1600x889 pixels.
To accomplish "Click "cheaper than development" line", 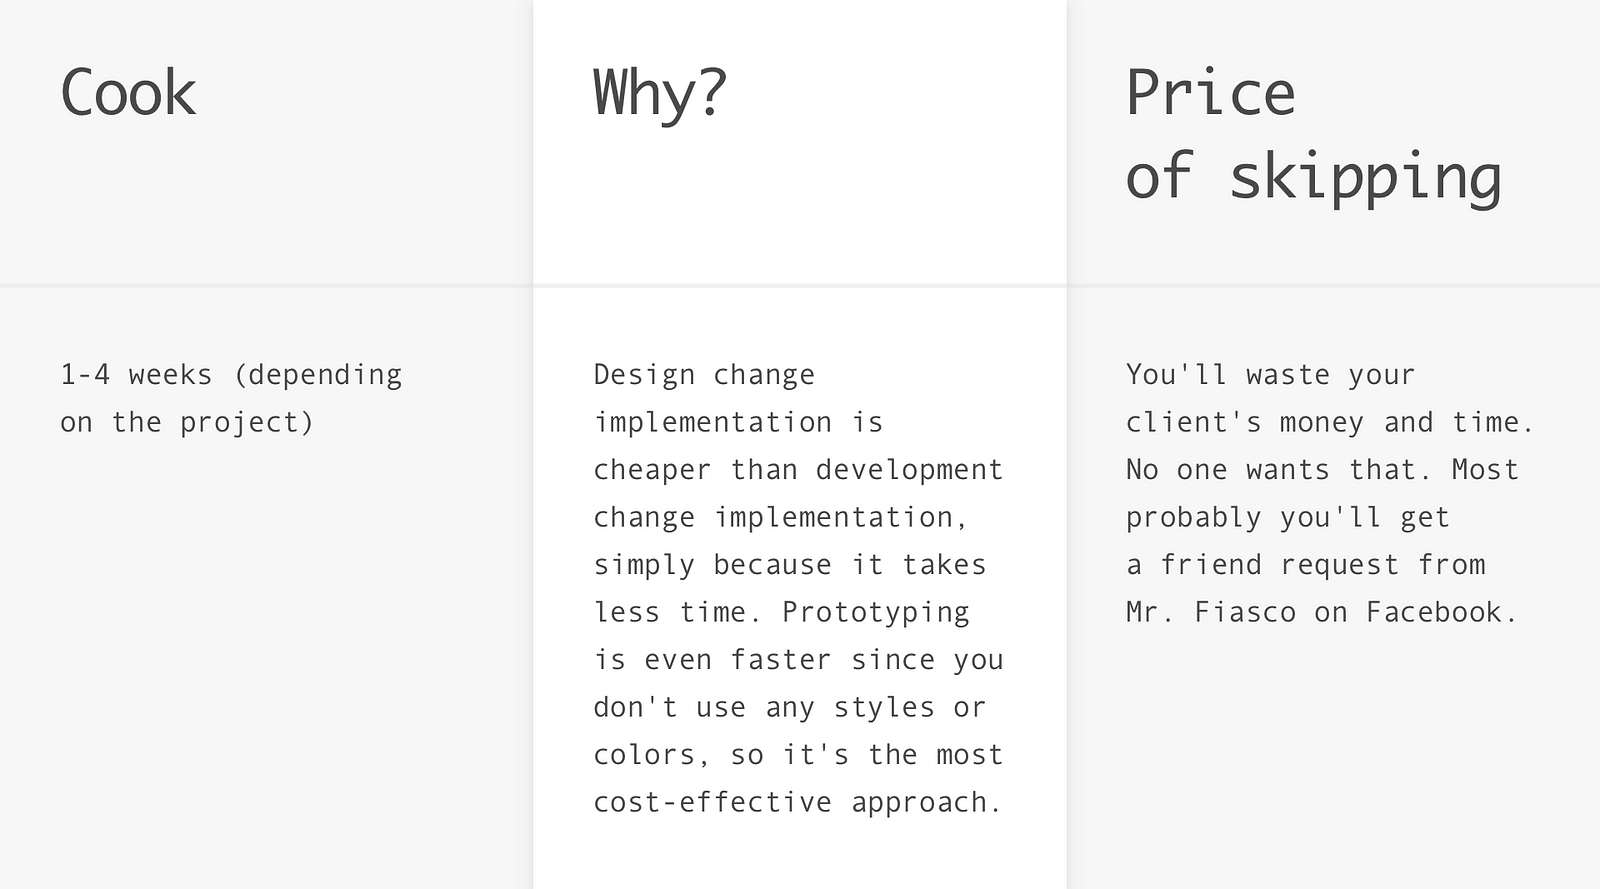I will point(798,470).
